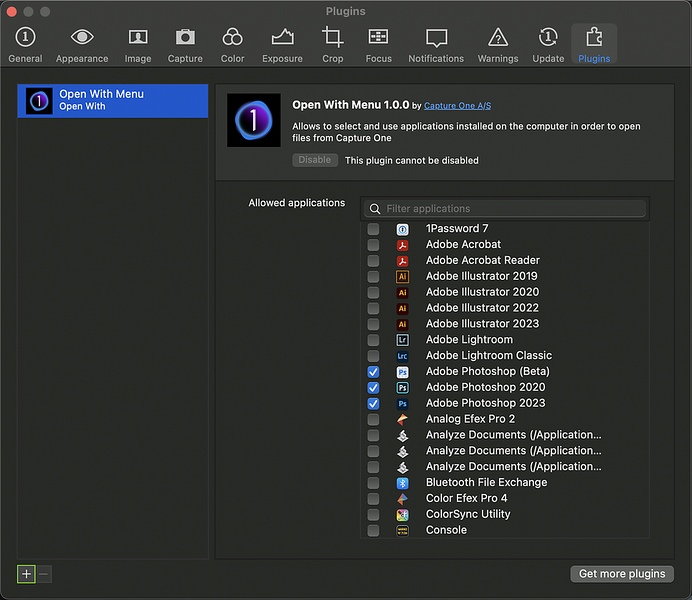
Task: Enable Adobe Lightroom Classic checkbox
Action: 373,356
